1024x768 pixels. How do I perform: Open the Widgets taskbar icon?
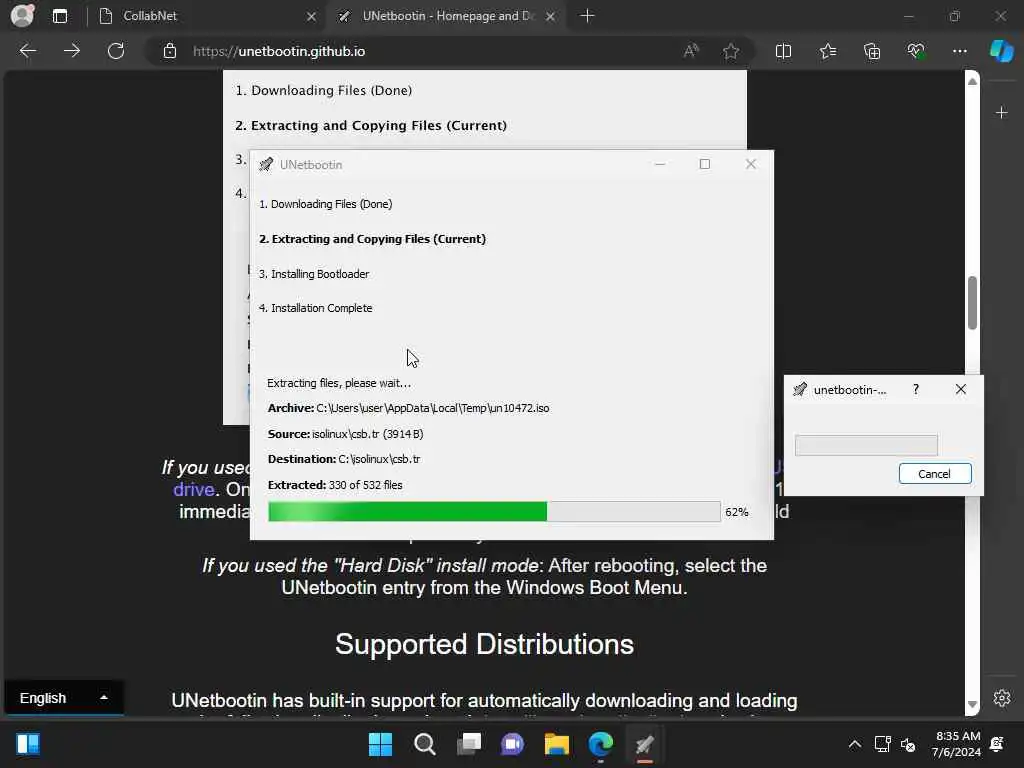[28, 744]
